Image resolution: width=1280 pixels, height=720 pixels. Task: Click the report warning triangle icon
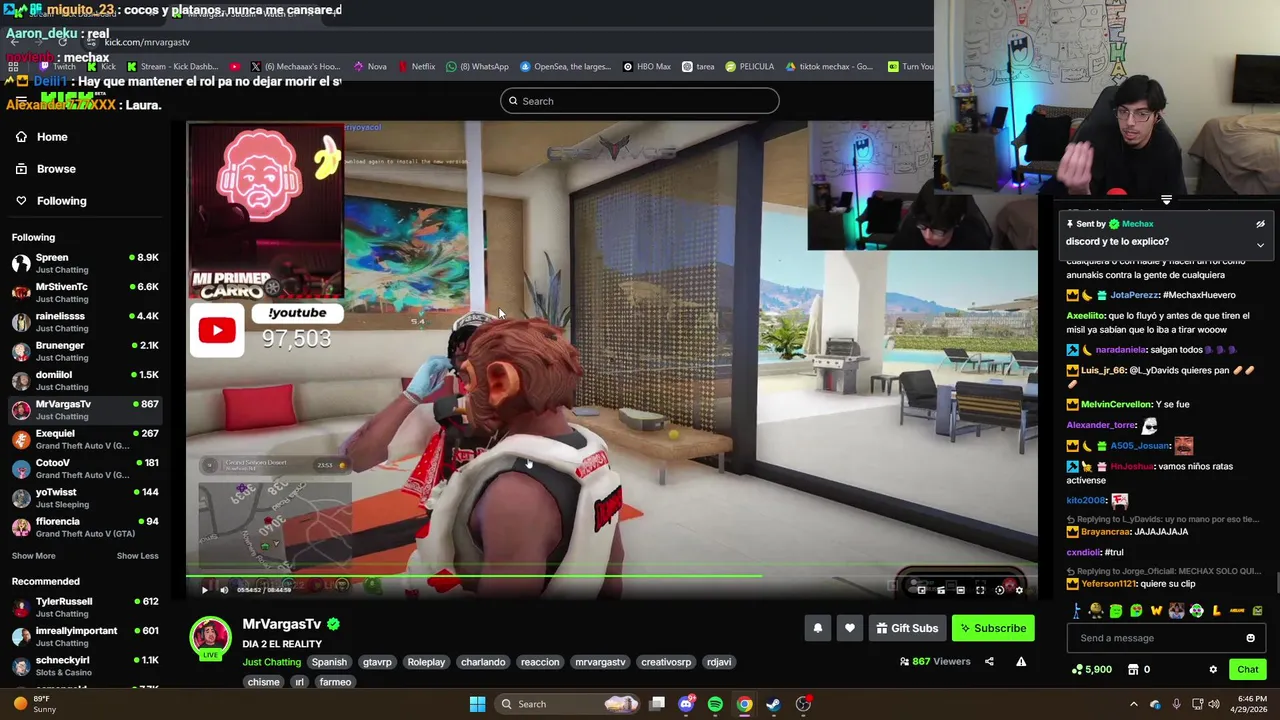pos(1021,662)
